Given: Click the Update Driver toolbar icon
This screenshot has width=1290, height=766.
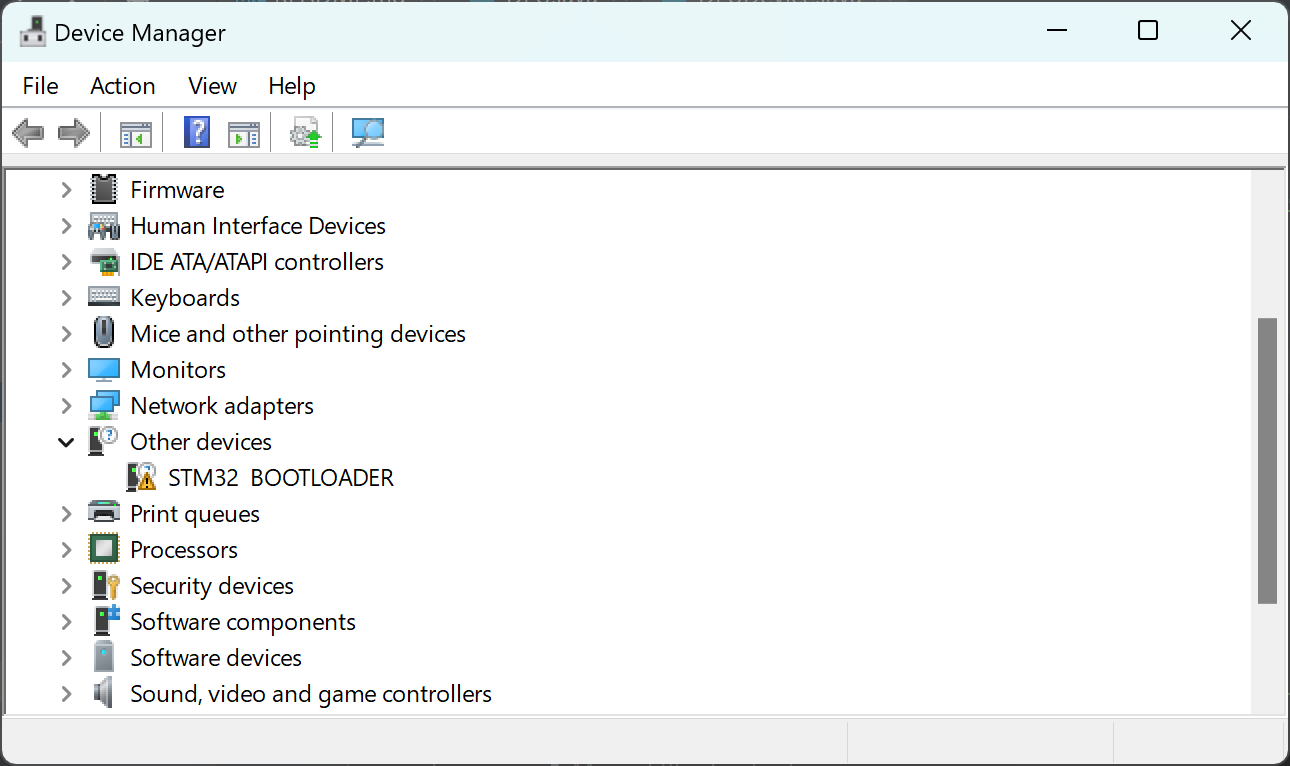Looking at the screenshot, I should point(305,131).
